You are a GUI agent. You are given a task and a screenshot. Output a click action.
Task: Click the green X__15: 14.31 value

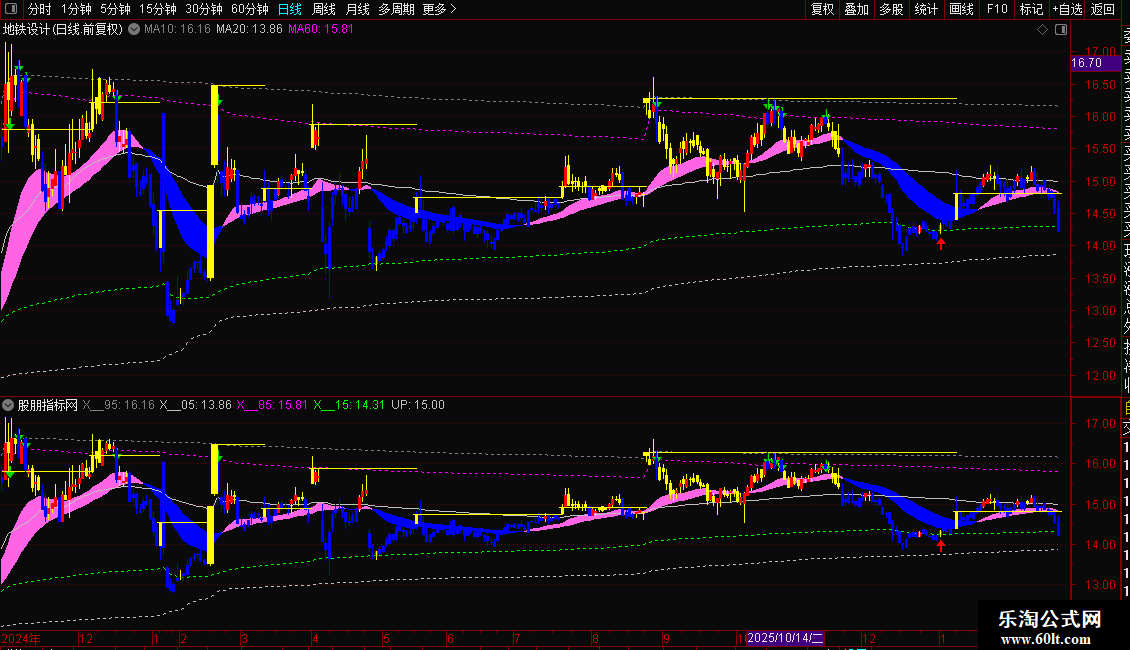(349, 406)
